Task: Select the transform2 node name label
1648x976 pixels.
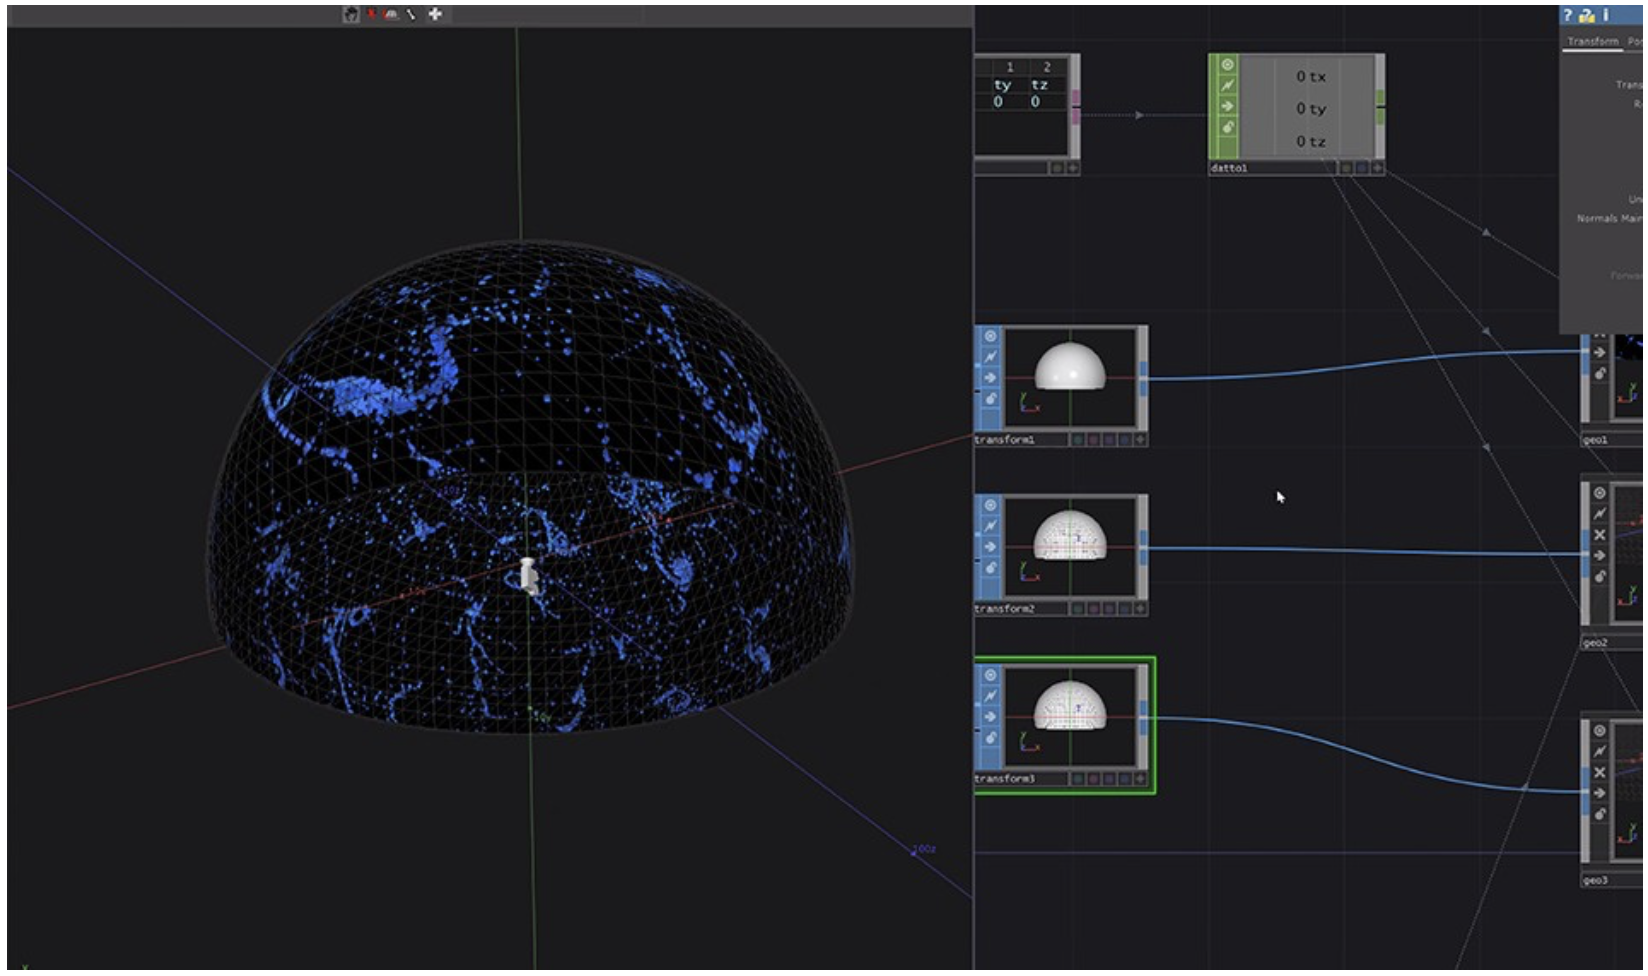Action: coord(1004,609)
